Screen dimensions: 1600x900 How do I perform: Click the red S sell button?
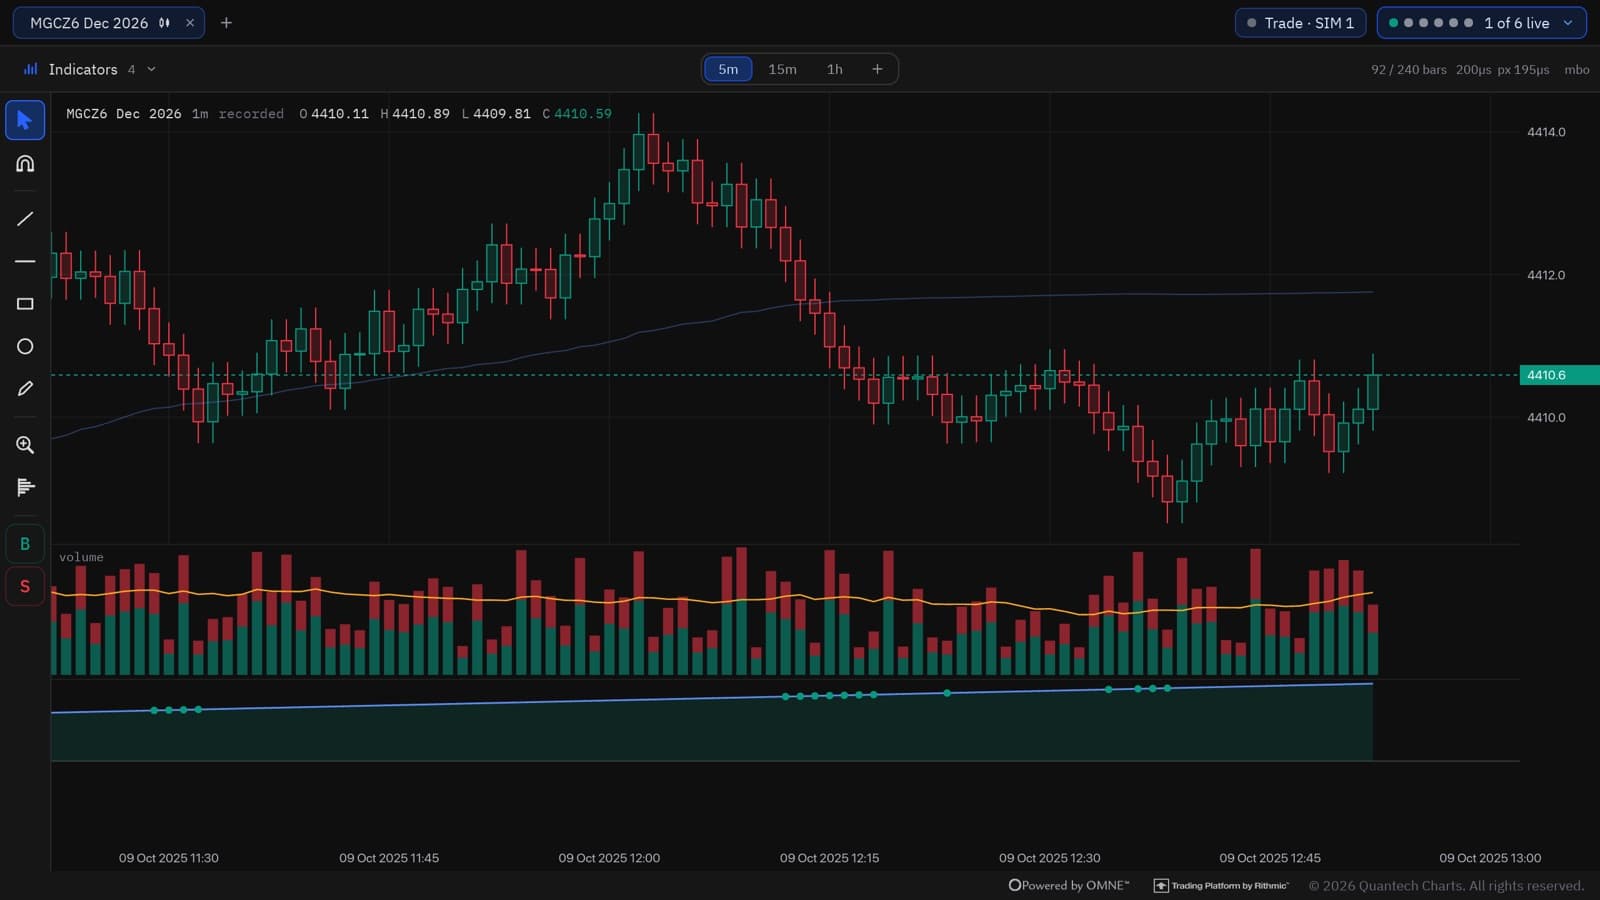[x=25, y=586]
